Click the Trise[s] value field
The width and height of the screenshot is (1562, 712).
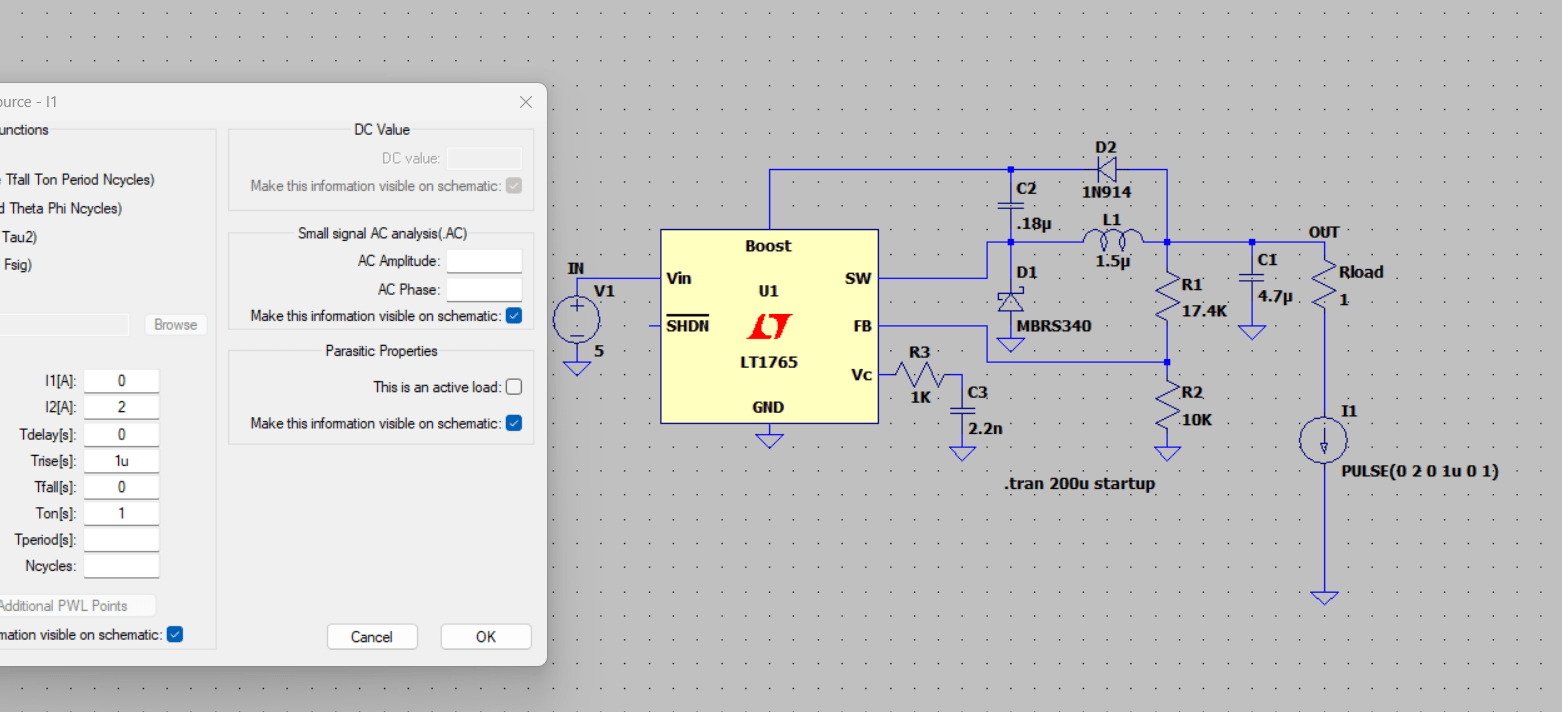(x=121, y=460)
